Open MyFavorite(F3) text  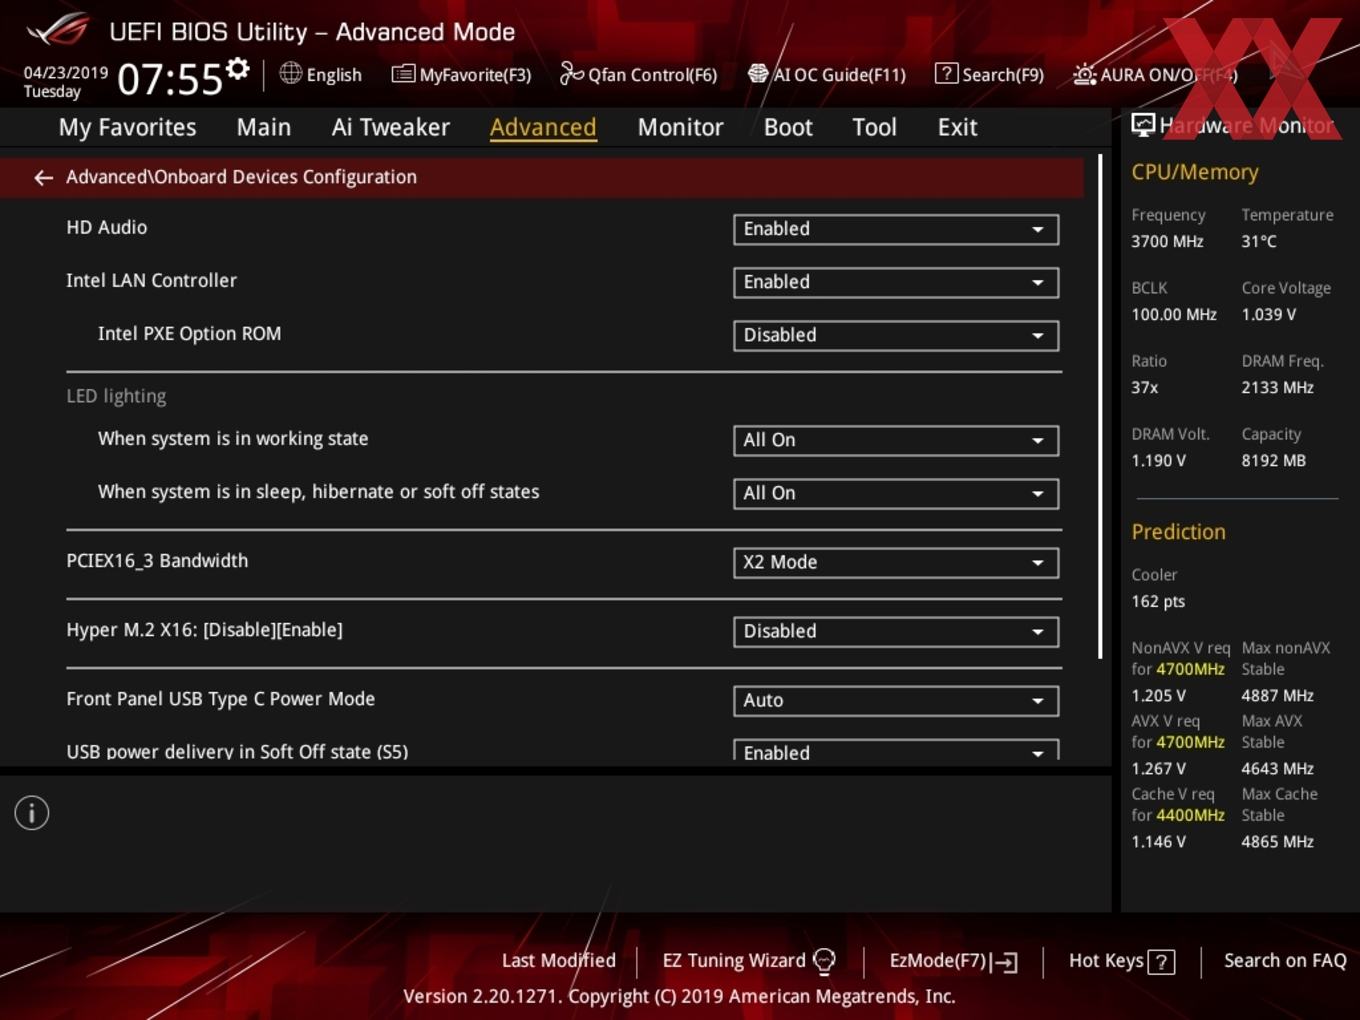click(x=475, y=75)
